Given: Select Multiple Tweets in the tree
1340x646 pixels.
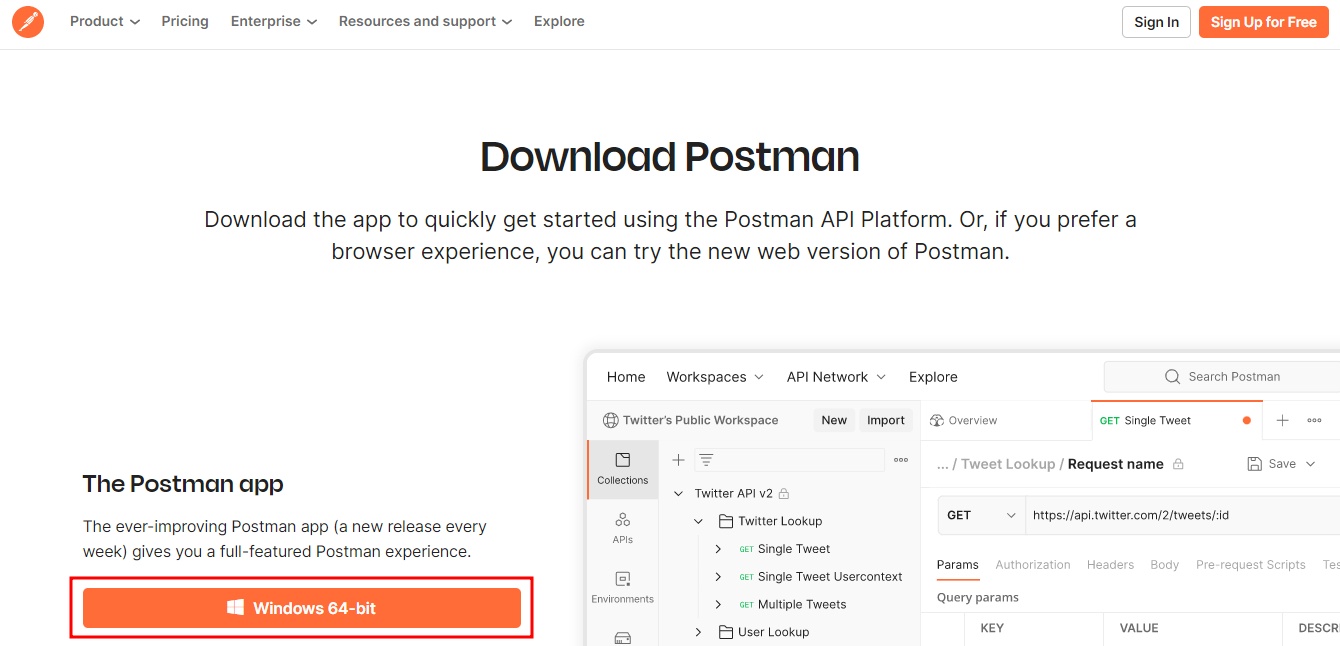Looking at the screenshot, I should (x=802, y=604).
